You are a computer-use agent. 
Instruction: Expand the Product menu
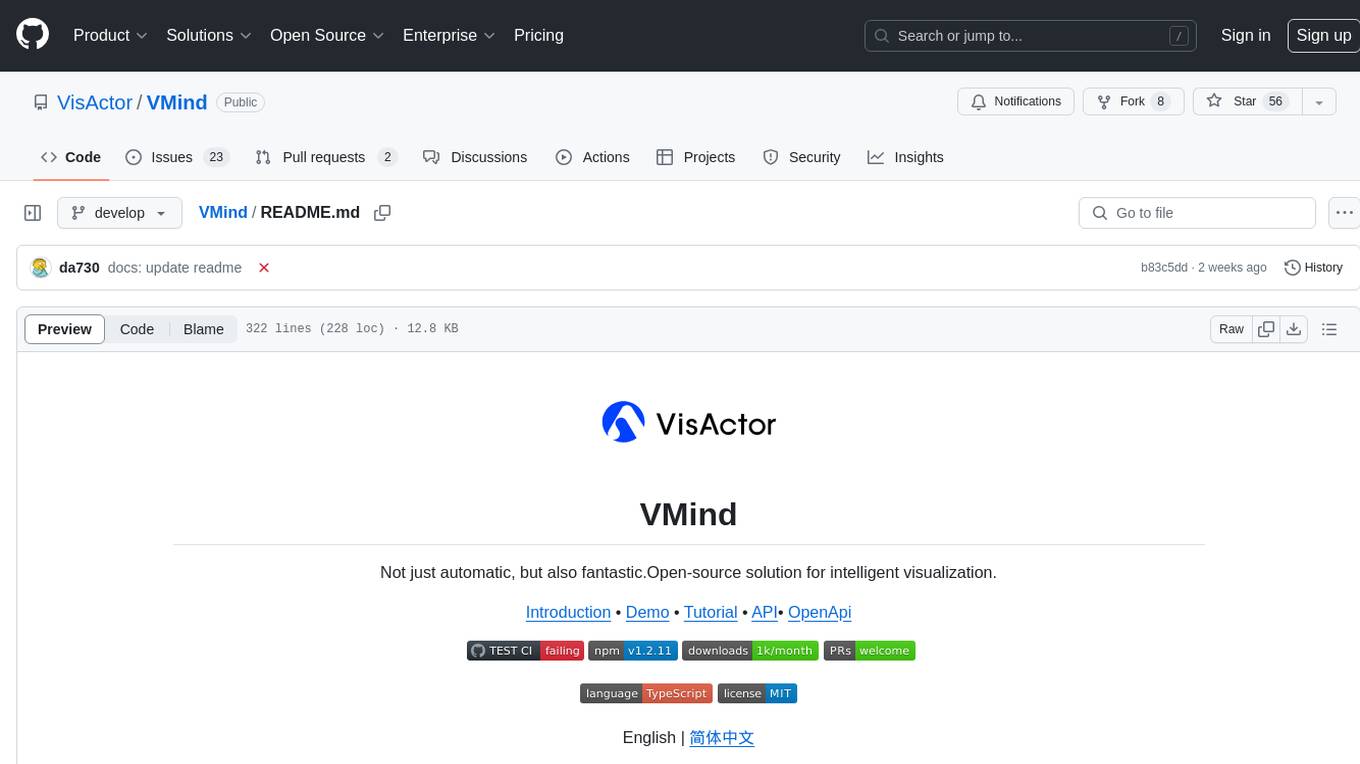click(110, 35)
